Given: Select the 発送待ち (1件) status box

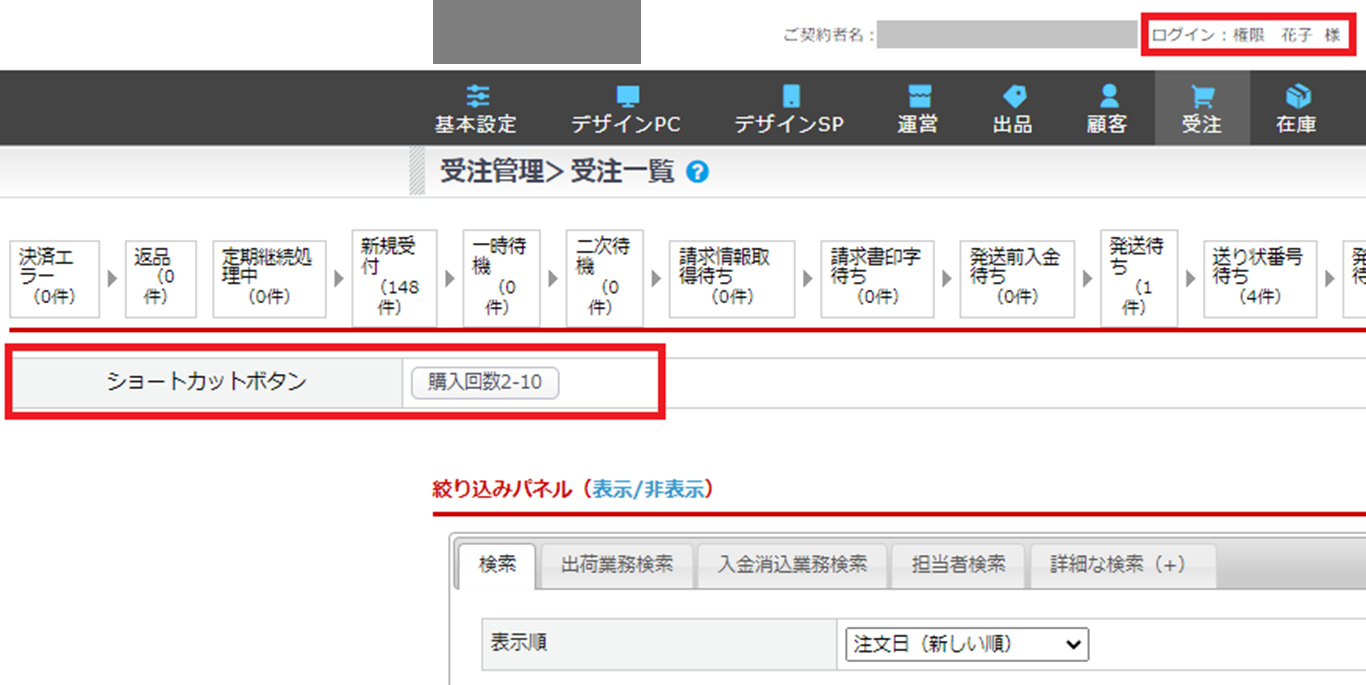Looking at the screenshot, I should [1139, 278].
